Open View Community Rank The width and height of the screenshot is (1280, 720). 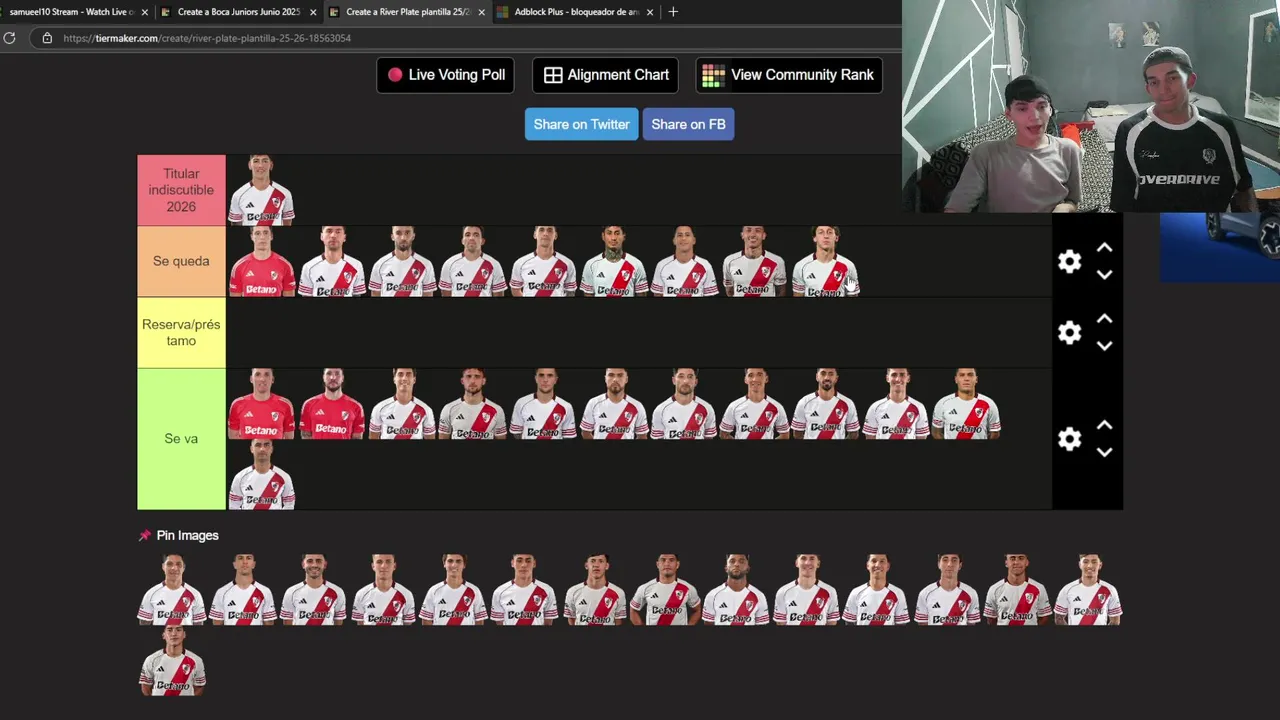[x=789, y=75]
